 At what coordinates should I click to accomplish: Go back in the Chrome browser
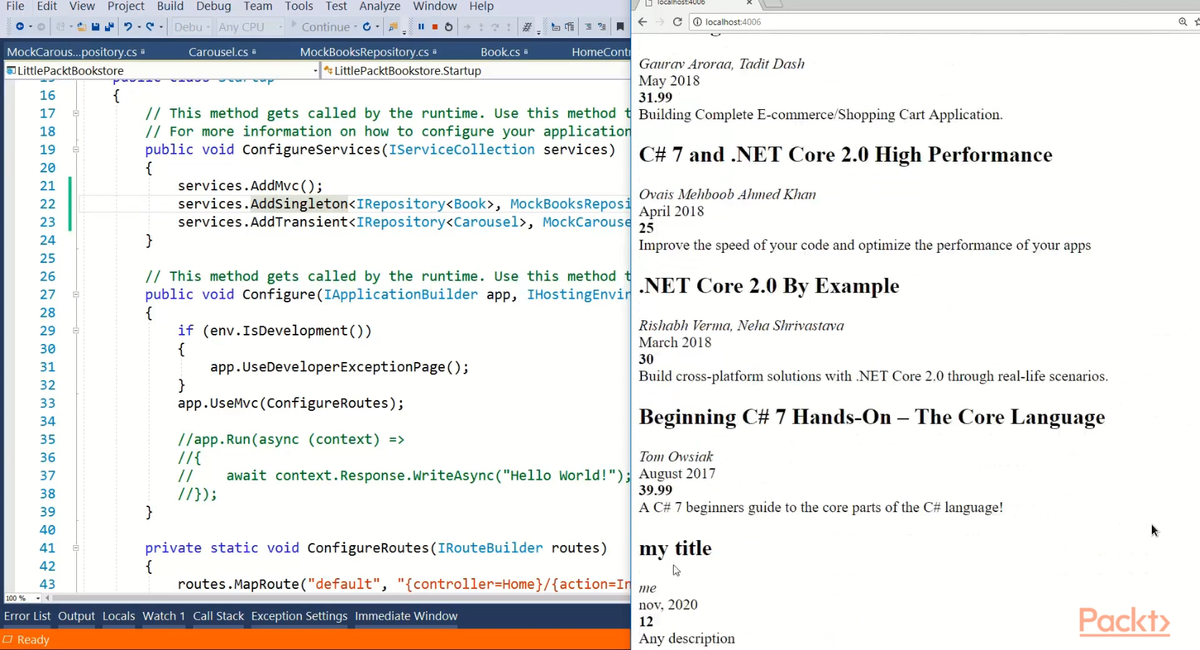[x=642, y=21]
